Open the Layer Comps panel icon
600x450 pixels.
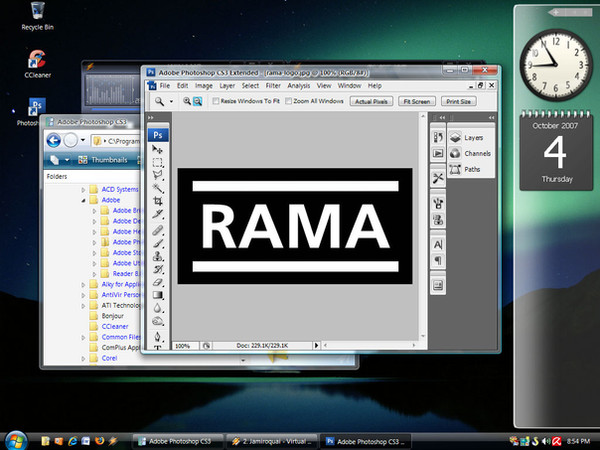pyautogui.click(x=438, y=285)
